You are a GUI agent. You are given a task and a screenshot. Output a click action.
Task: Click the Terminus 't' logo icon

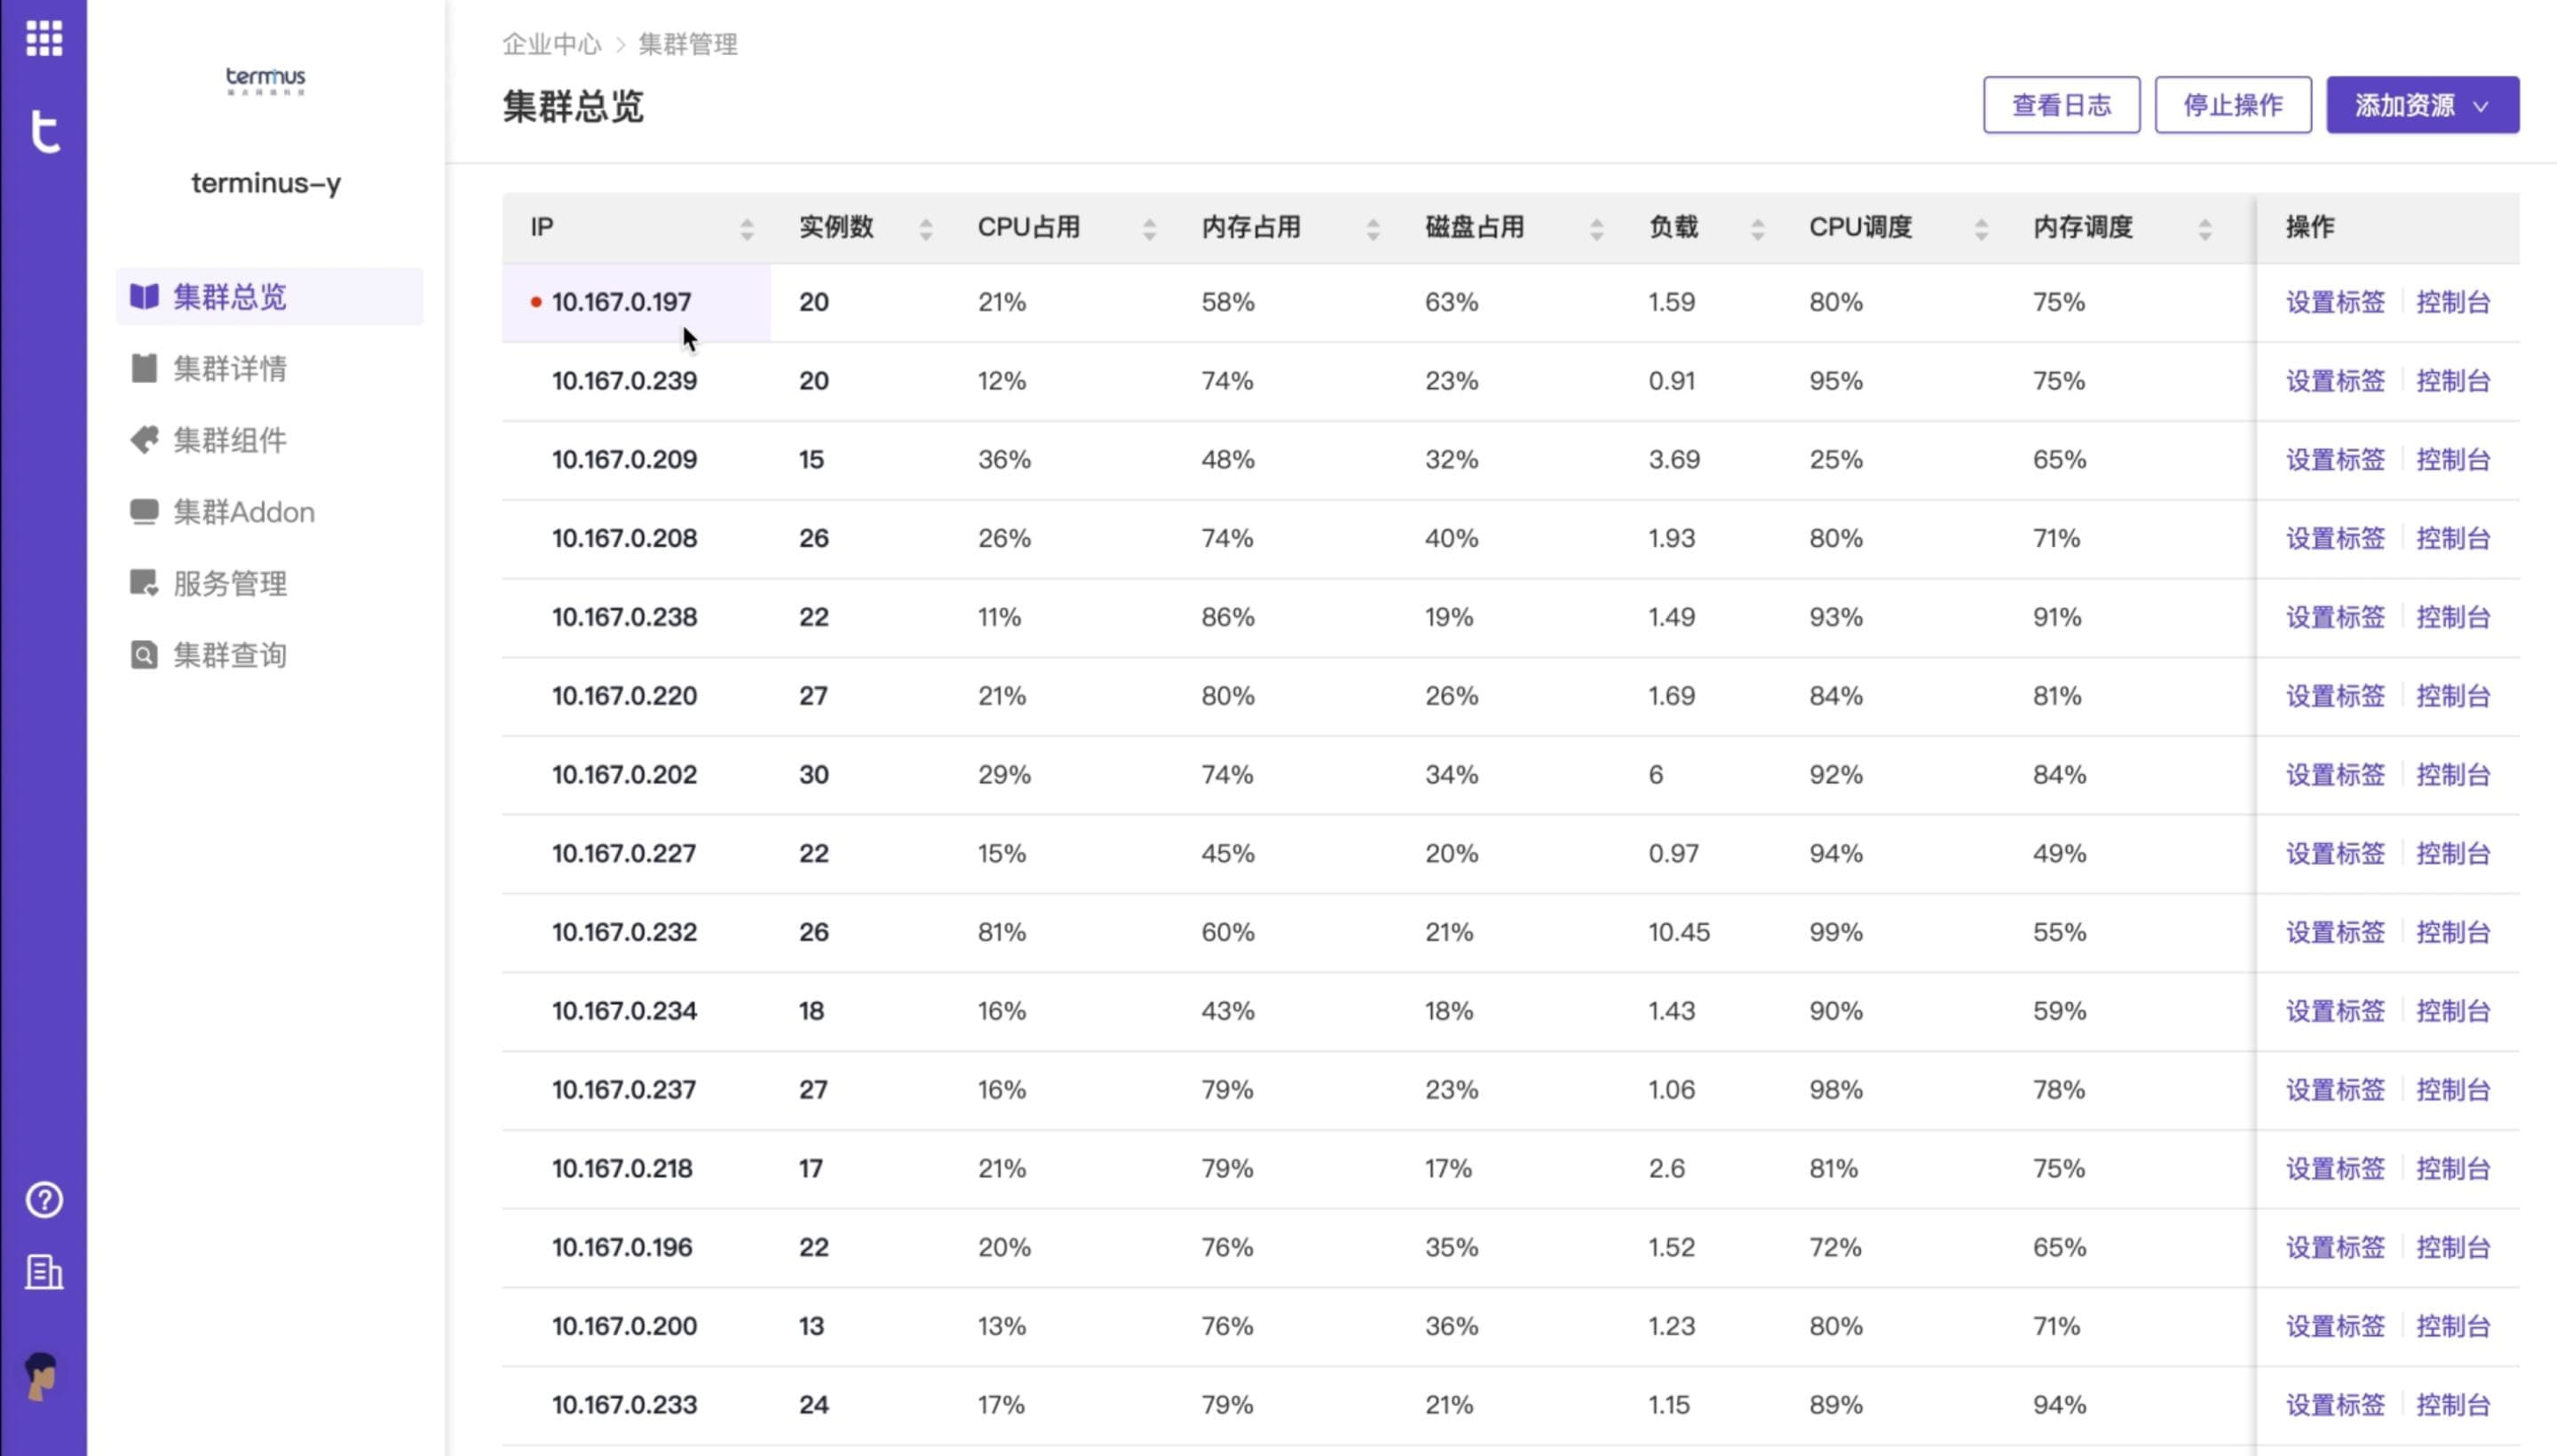click(44, 131)
